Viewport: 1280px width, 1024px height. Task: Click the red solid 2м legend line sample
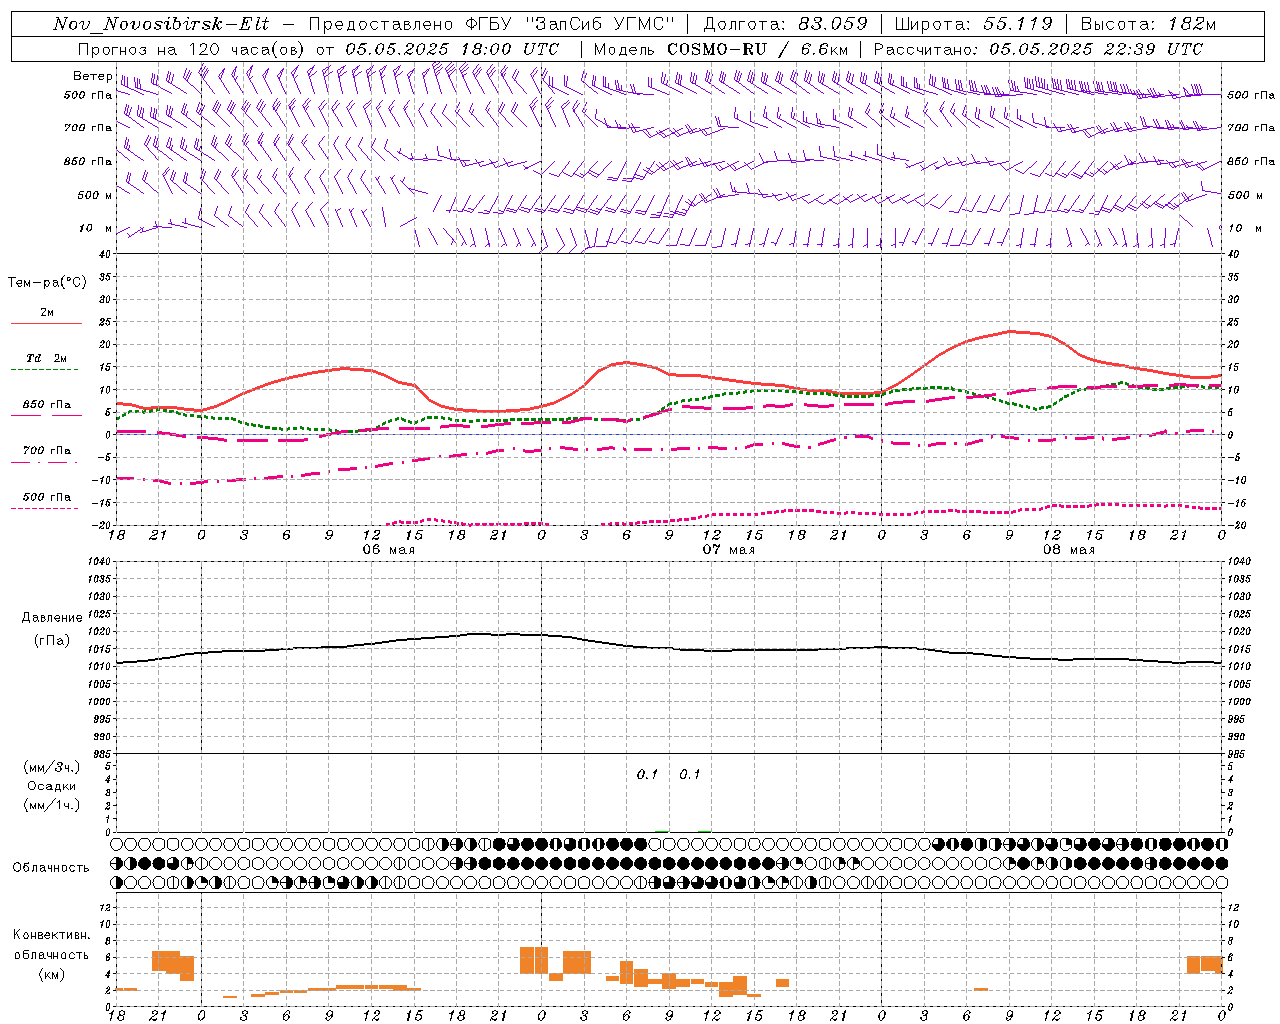pos(46,324)
